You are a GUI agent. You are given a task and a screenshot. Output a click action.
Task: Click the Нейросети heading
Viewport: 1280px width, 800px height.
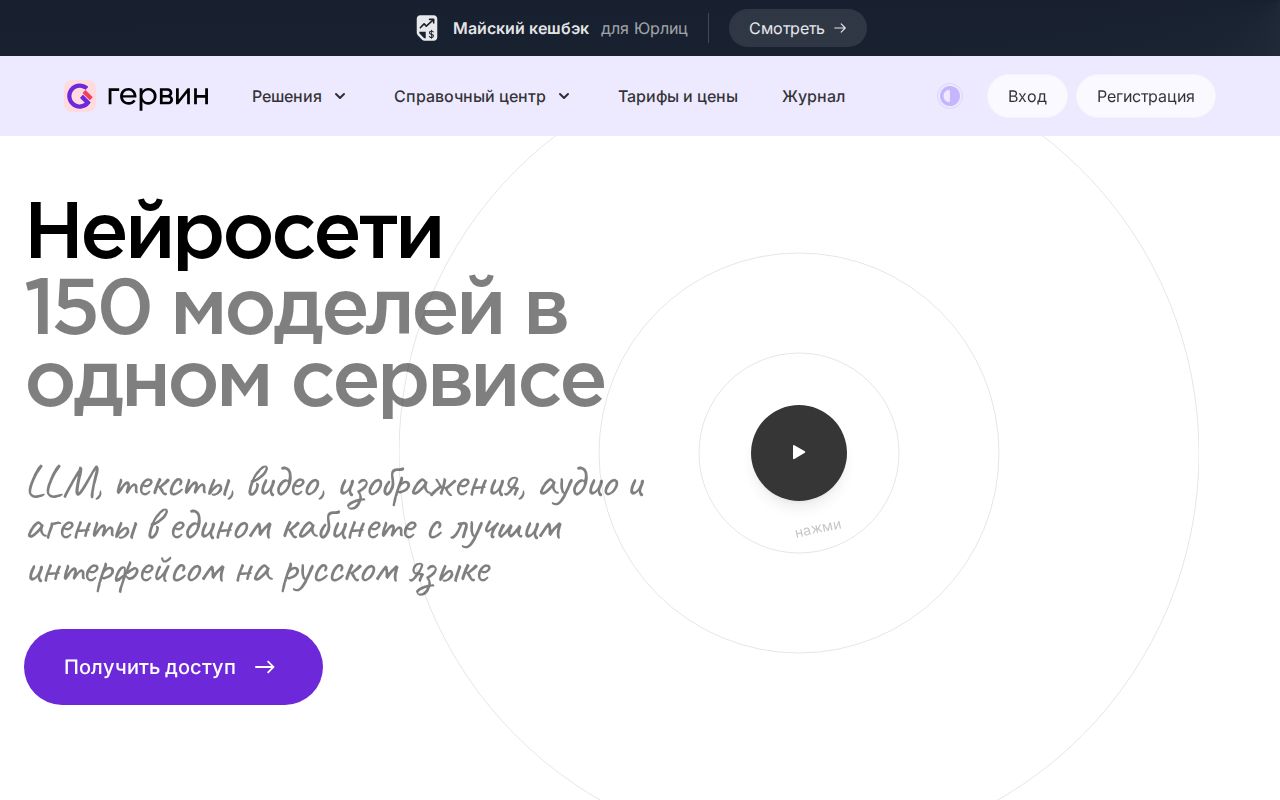(234, 231)
